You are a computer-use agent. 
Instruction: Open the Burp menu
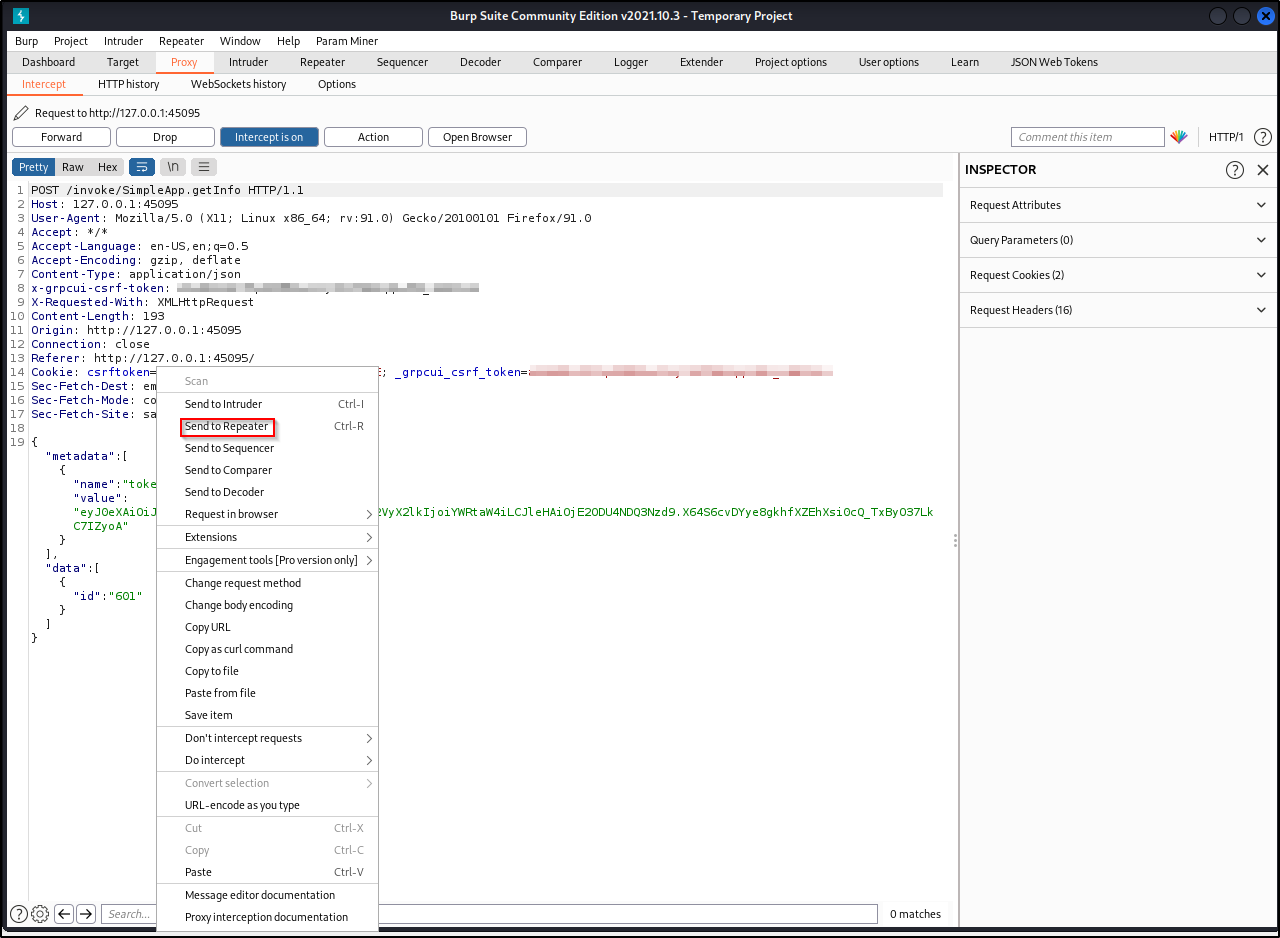click(26, 41)
